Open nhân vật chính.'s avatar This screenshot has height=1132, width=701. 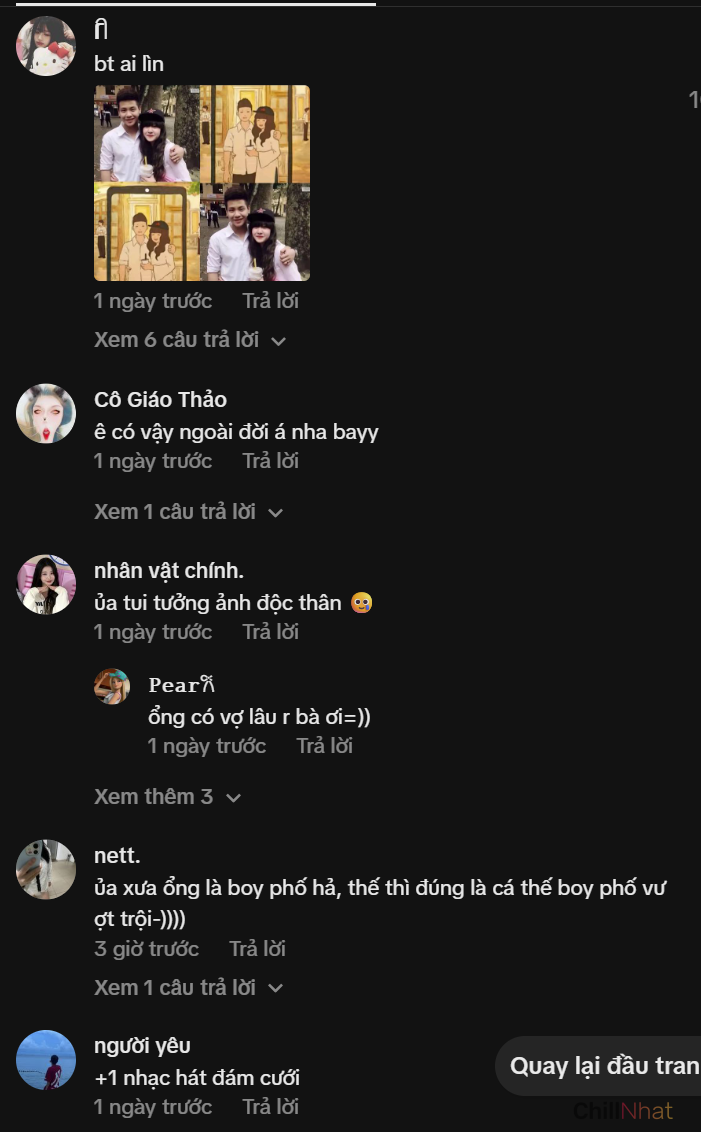click(46, 584)
